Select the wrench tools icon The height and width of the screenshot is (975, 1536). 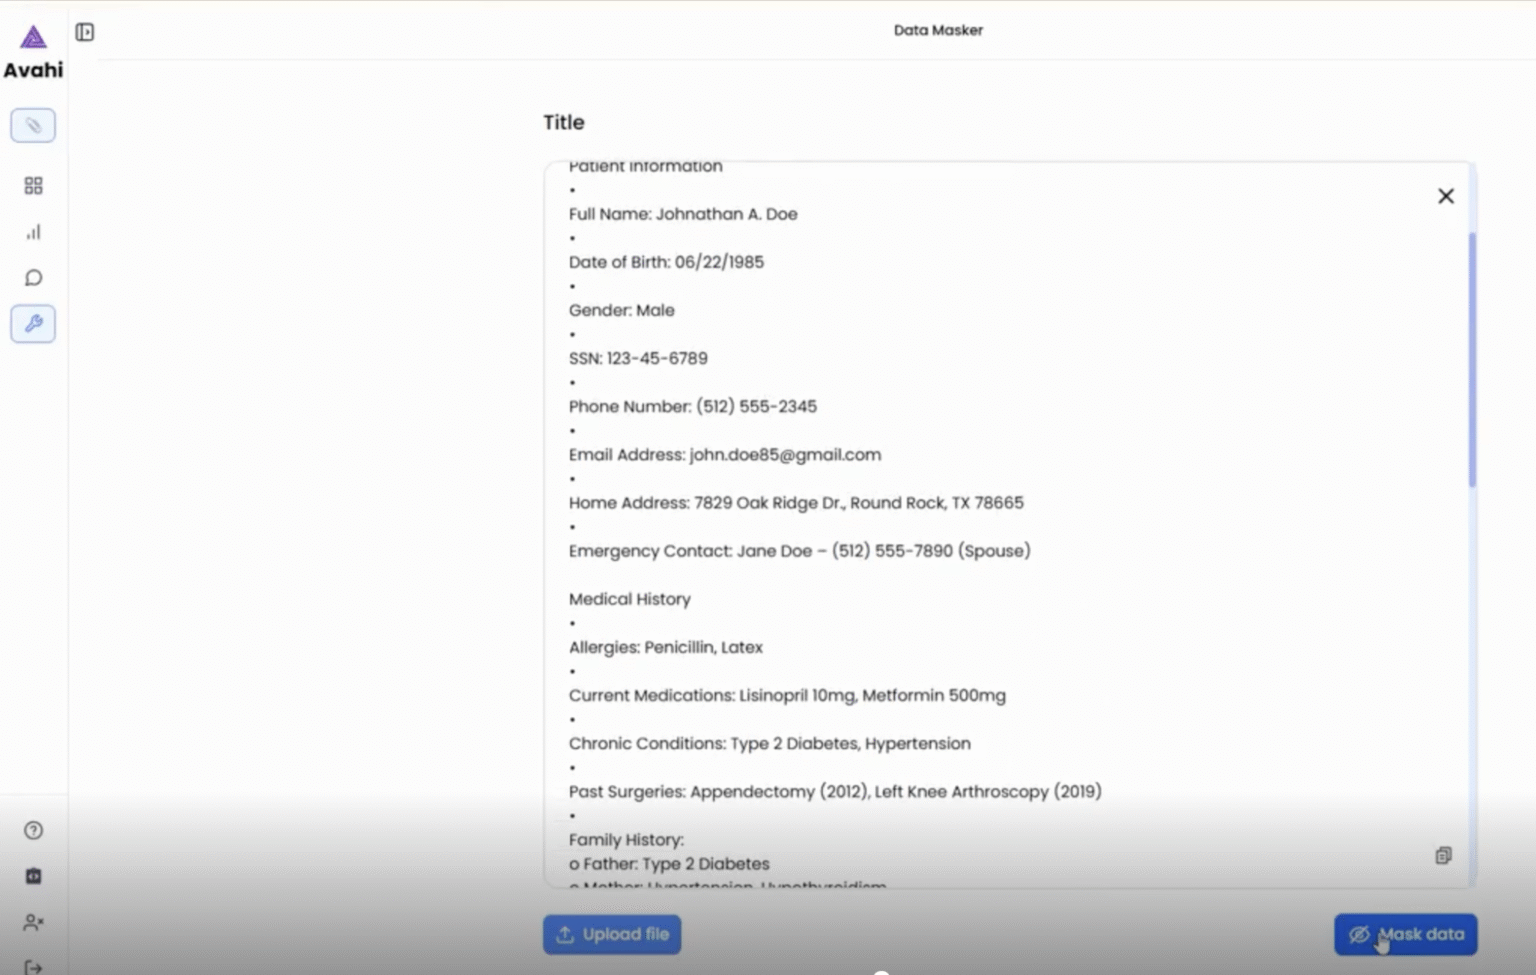point(33,324)
